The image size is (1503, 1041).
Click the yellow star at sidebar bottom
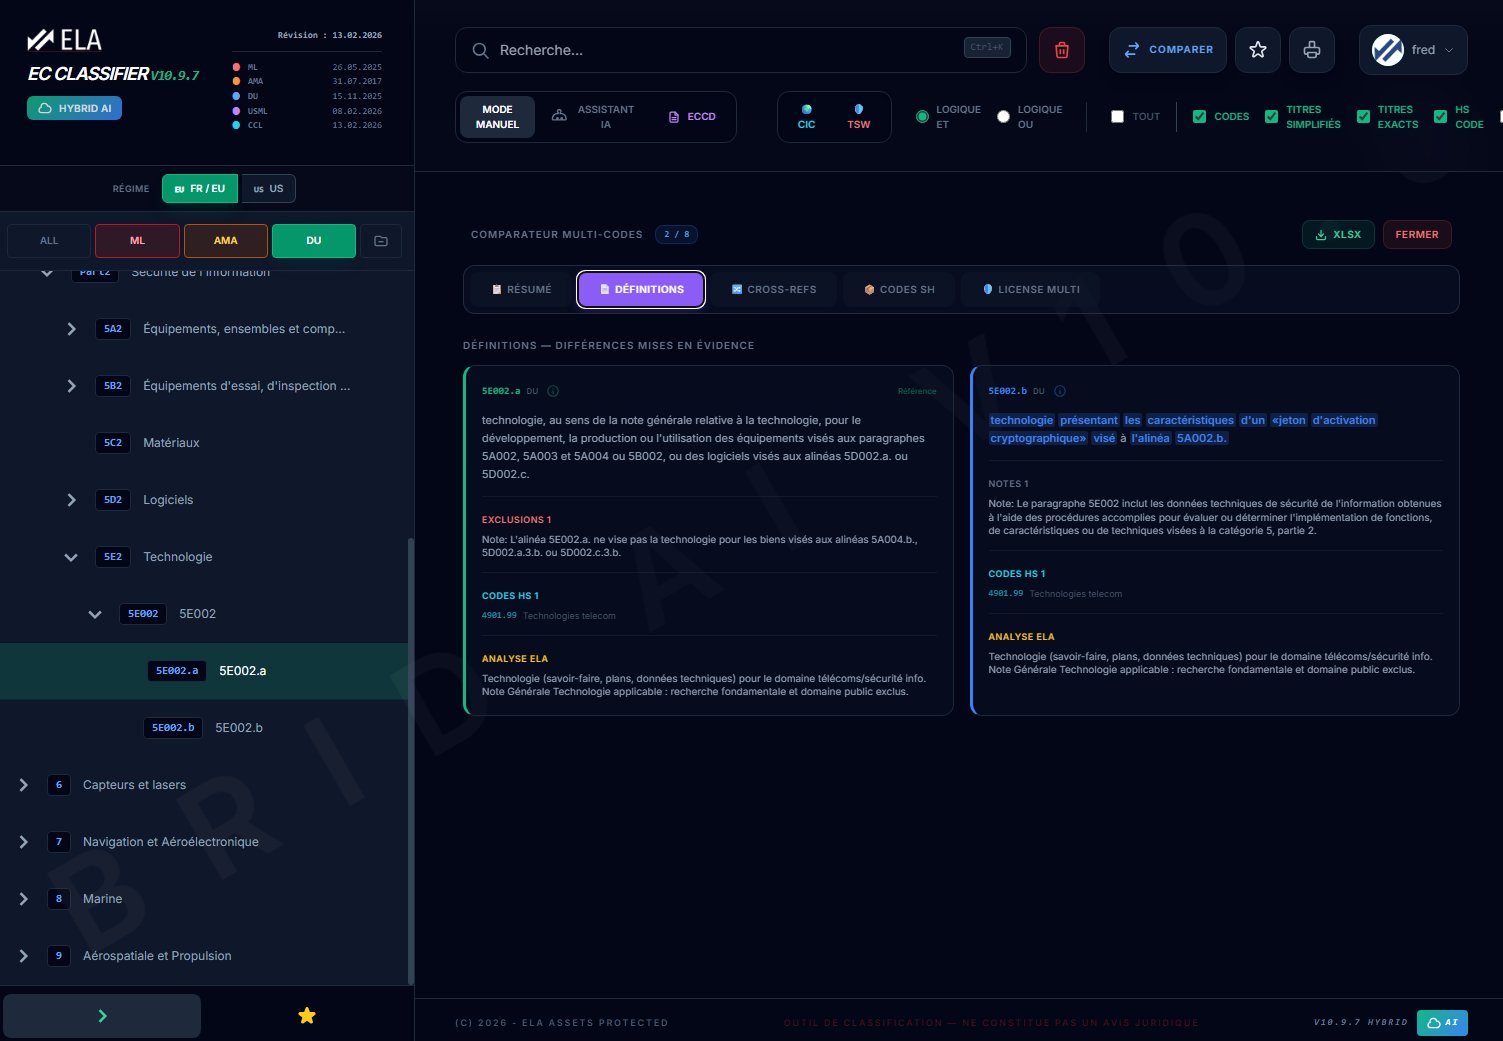pos(307,1016)
